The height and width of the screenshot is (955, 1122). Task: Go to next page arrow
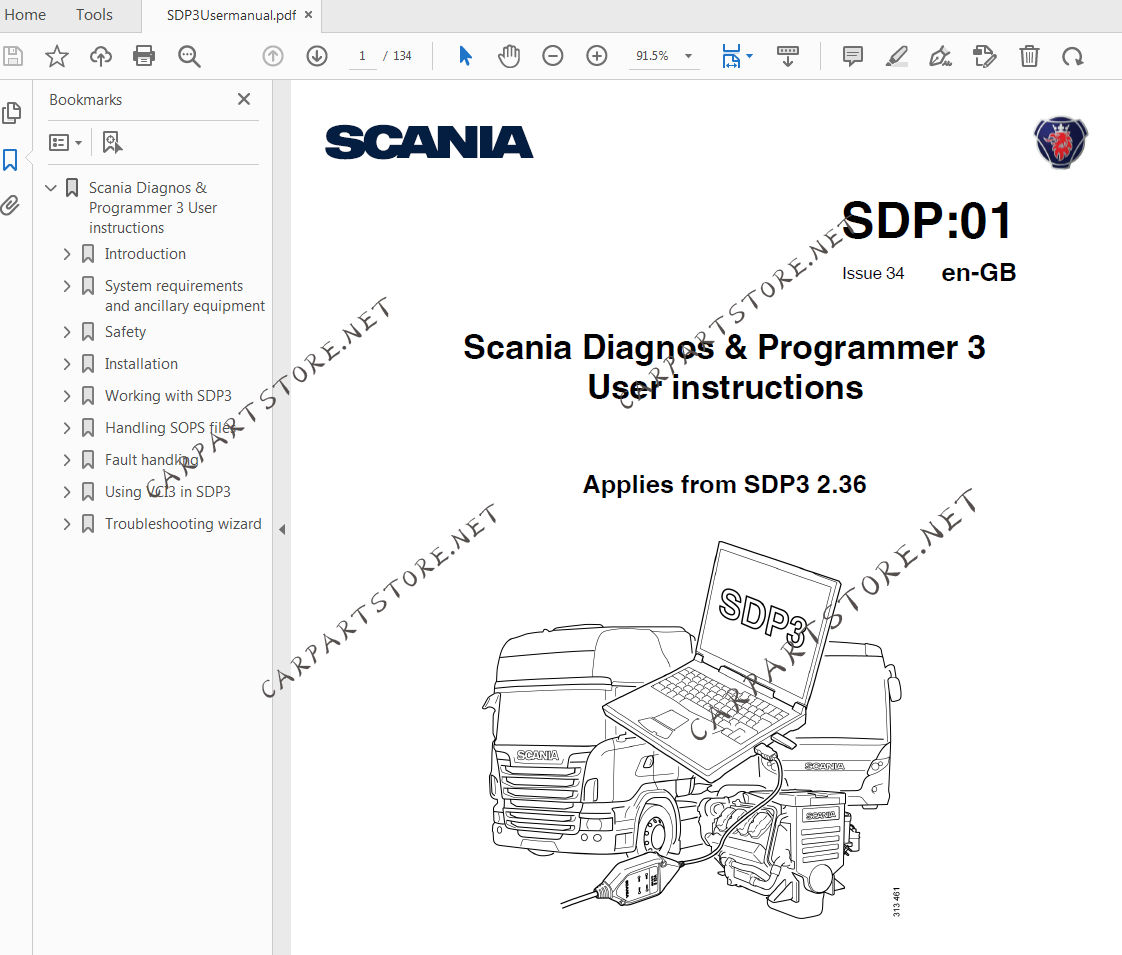coord(317,56)
